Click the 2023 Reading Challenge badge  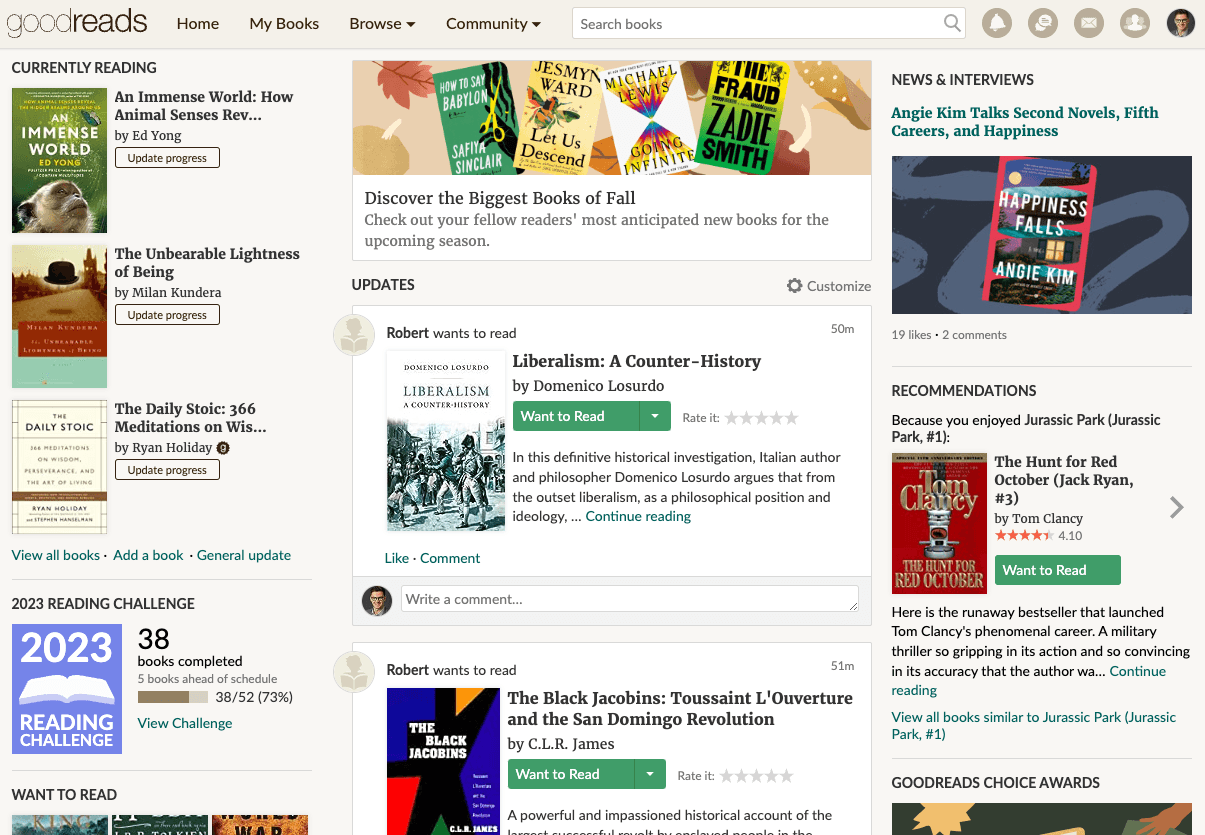(x=67, y=689)
